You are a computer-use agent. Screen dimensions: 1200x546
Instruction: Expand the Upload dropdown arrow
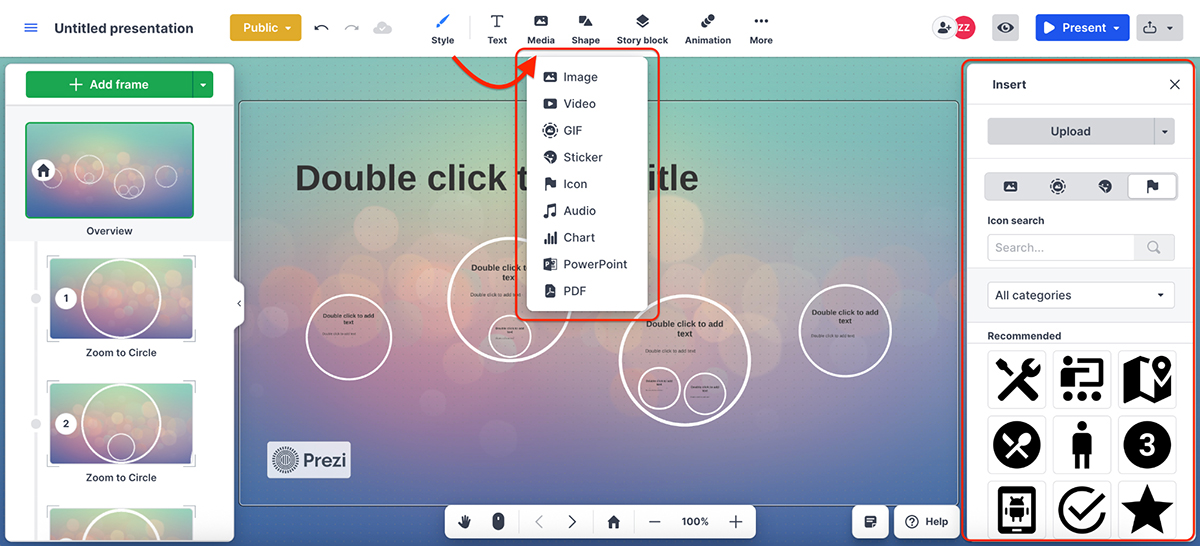pyautogui.click(x=1164, y=131)
